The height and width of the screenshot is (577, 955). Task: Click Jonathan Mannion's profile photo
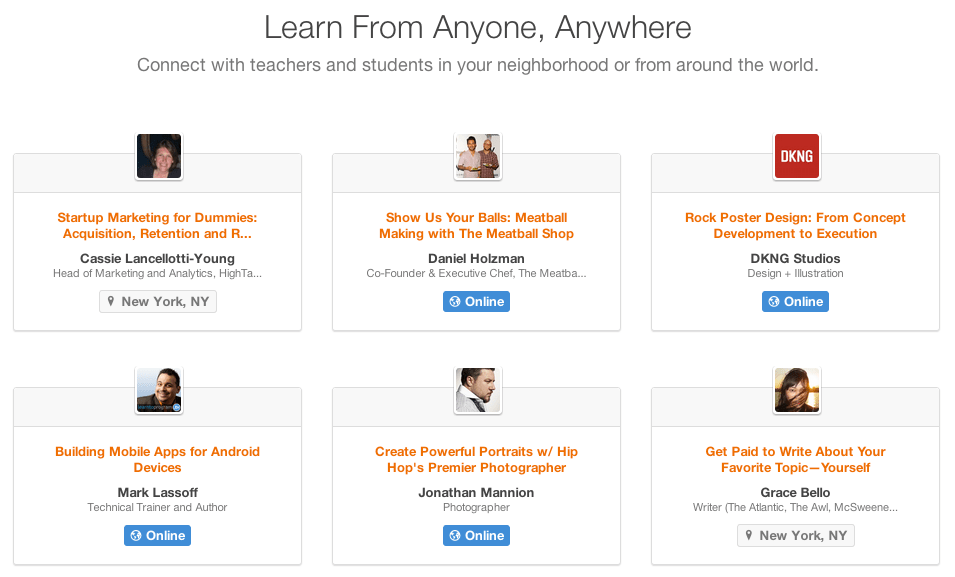tap(477, 390)
